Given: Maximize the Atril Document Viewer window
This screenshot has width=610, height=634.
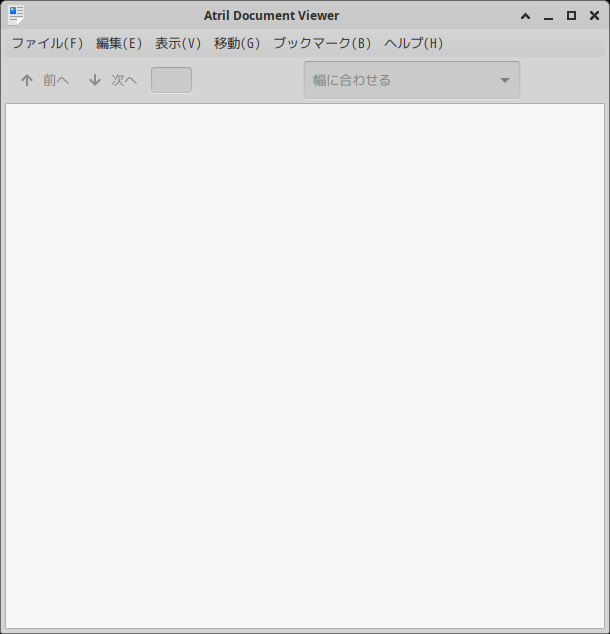Looking at the screenshot, I should (571, 16).
